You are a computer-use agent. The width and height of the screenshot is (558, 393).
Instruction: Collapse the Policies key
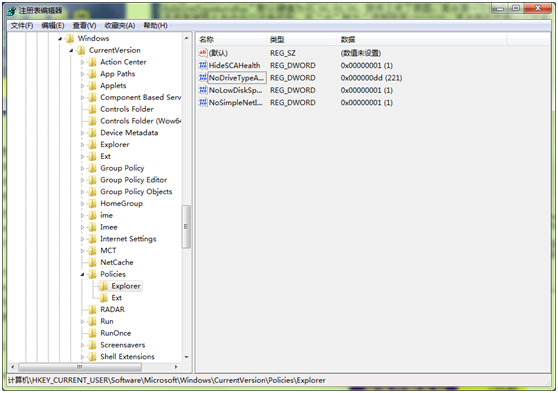click(x=82, y=274)
